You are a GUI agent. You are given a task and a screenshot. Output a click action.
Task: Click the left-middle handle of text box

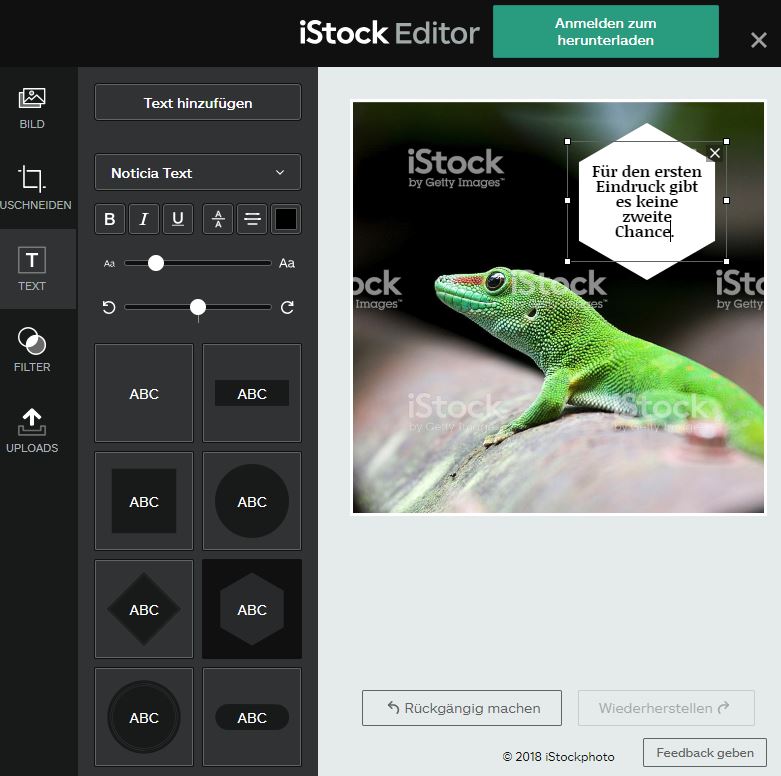[x=567, y=200]
